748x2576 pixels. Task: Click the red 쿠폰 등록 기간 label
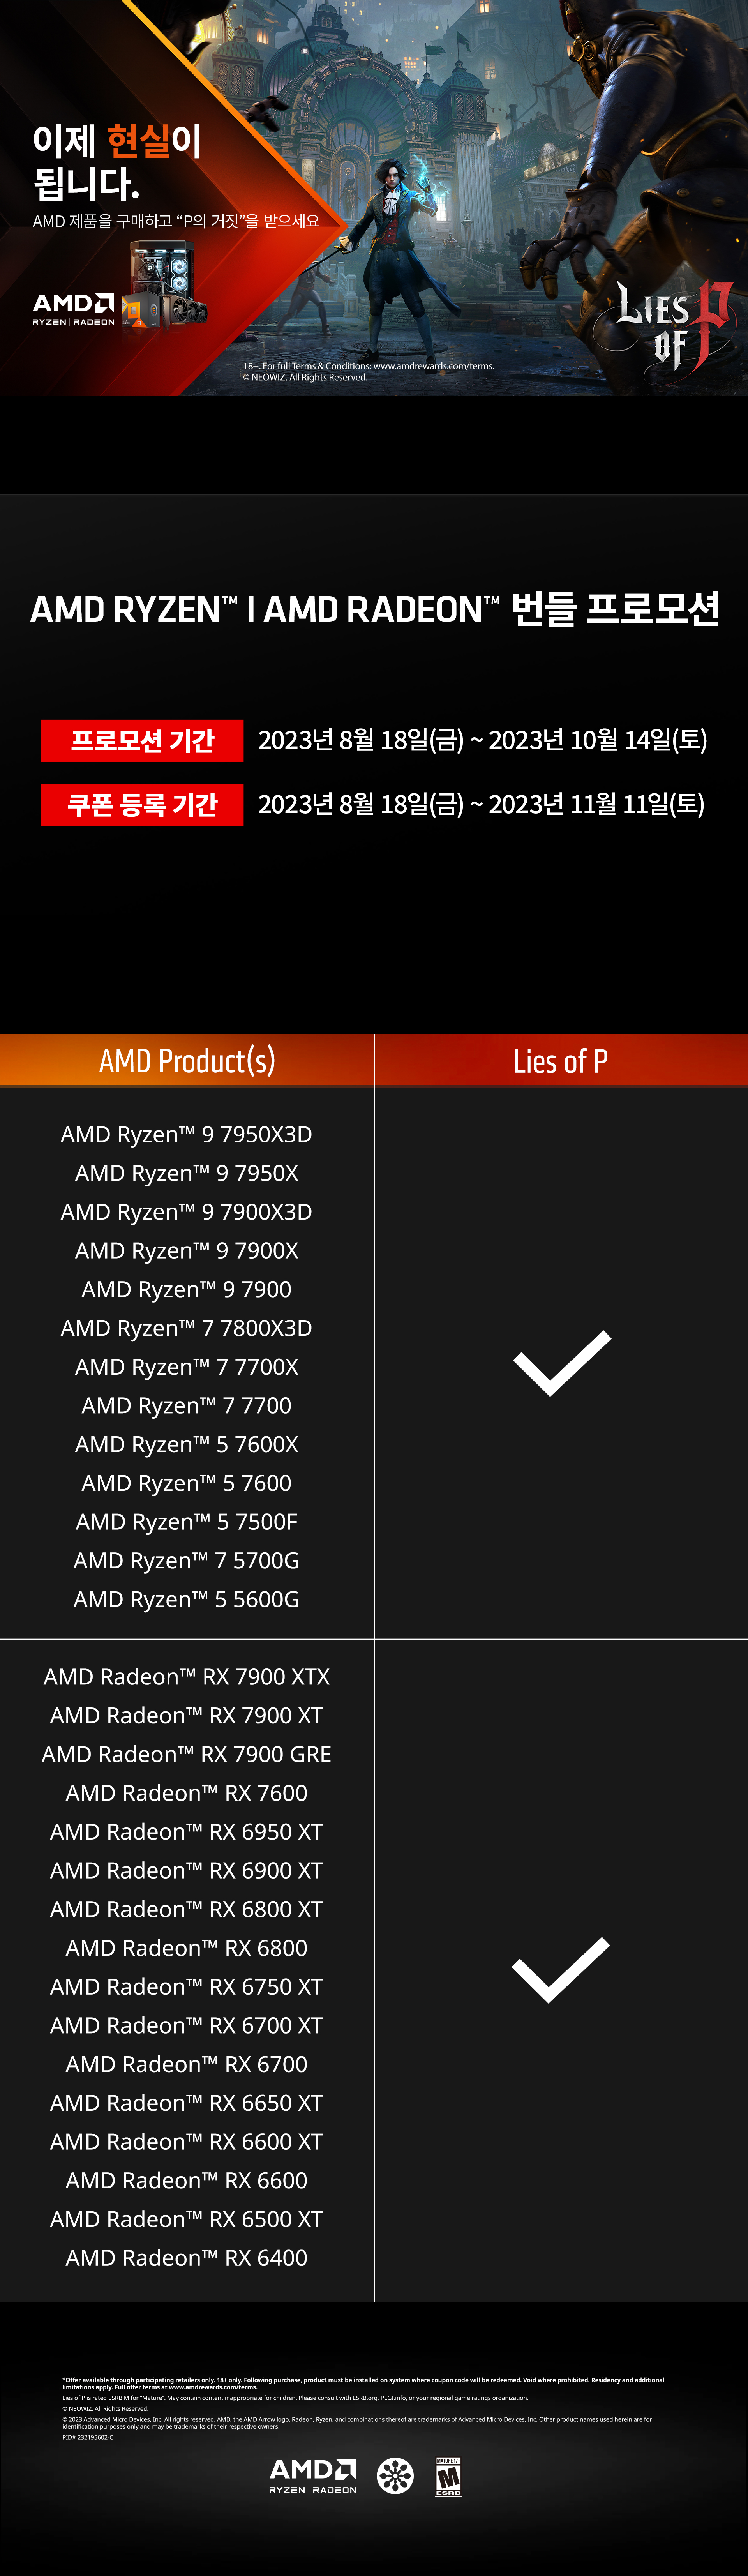pyautogui.click(x=142, y=805)
